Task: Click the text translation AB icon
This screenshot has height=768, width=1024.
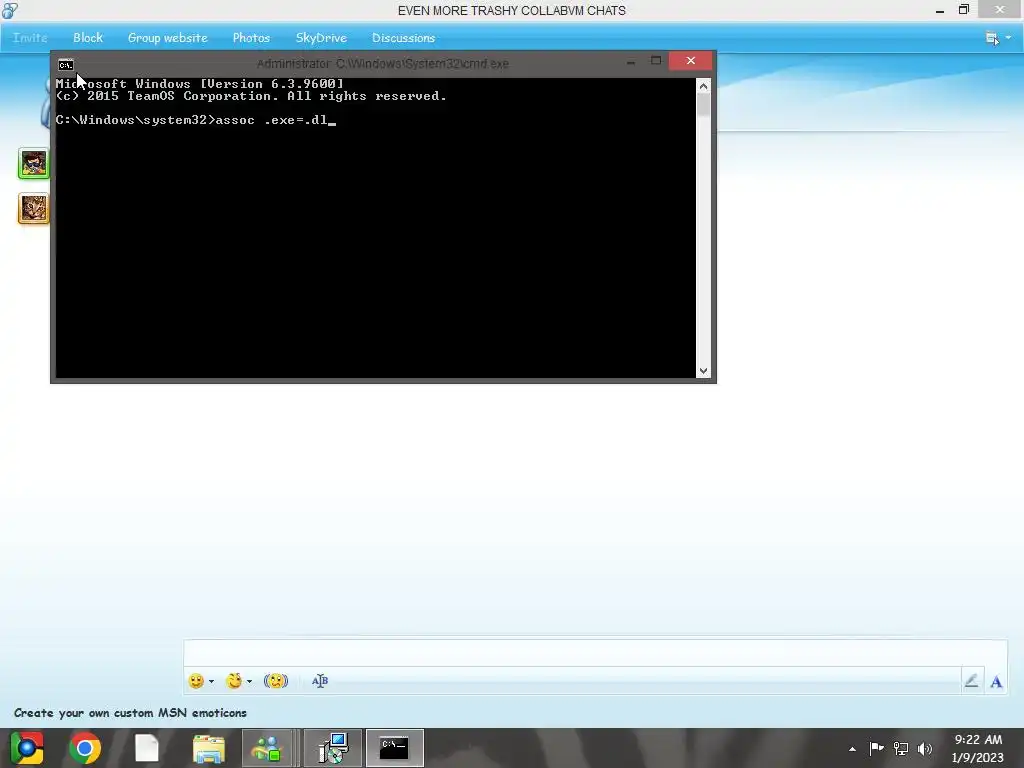Action: 319,681
